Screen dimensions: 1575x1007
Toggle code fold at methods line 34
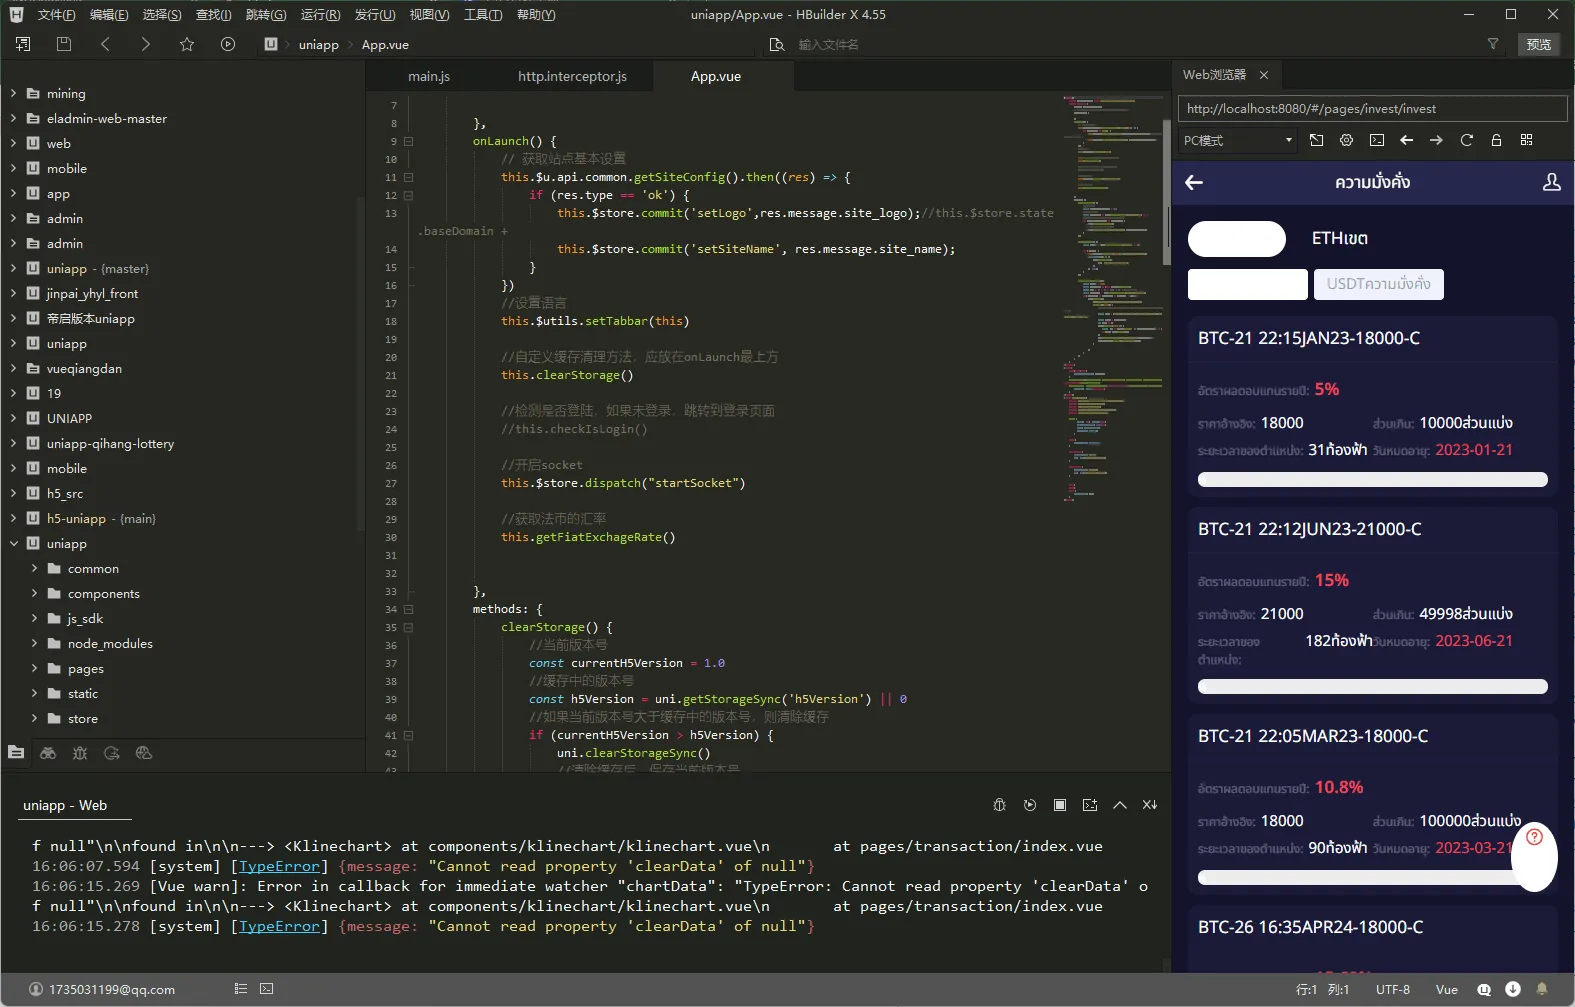408,609
